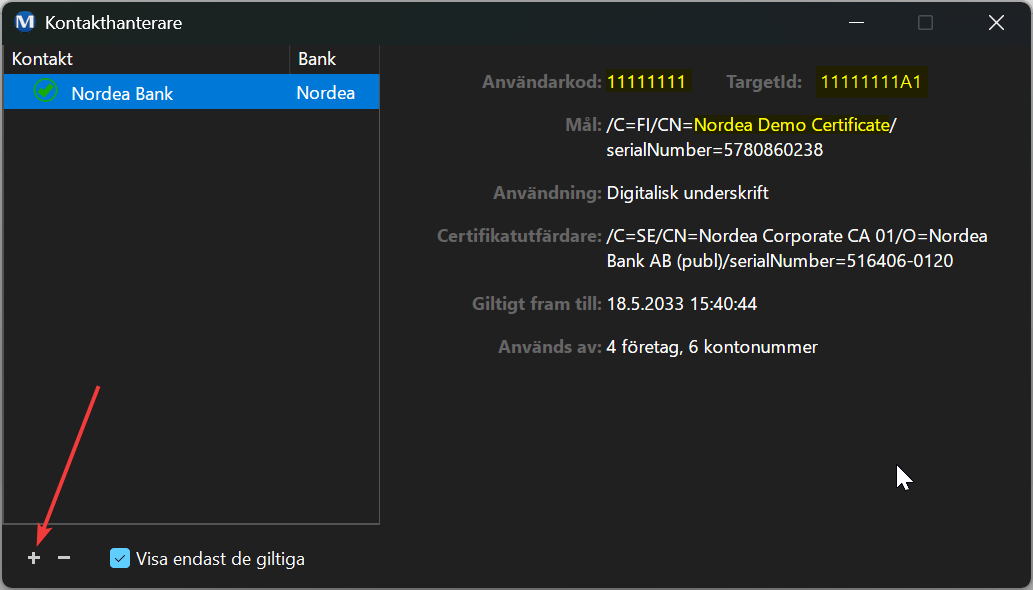The width and height of the screenshot is (1033, 590).
Task: Untick the 'Visa endast de giltiga' checkbox
Action: pyautogui.click(x=120, y=558)
